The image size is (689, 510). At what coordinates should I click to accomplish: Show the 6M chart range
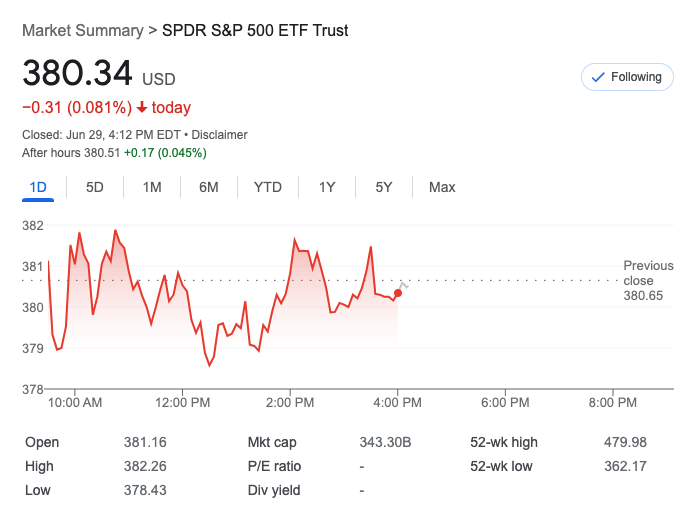click(208, 187)
